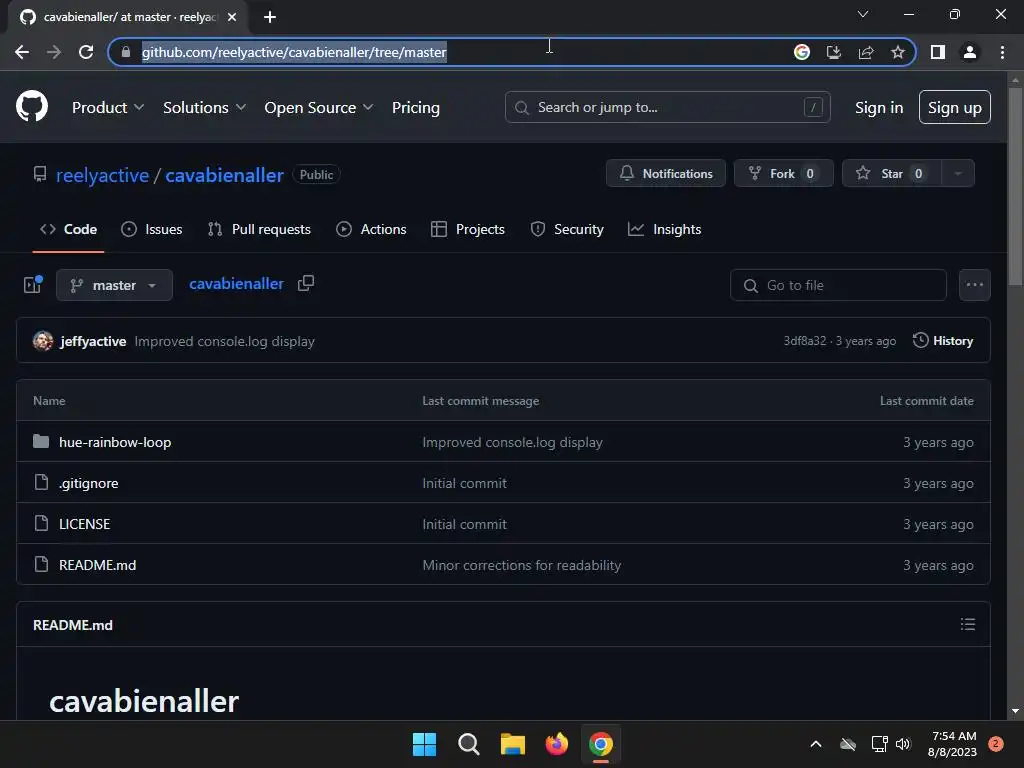Close the cavabienaller browser tab

tap(232, 17)
